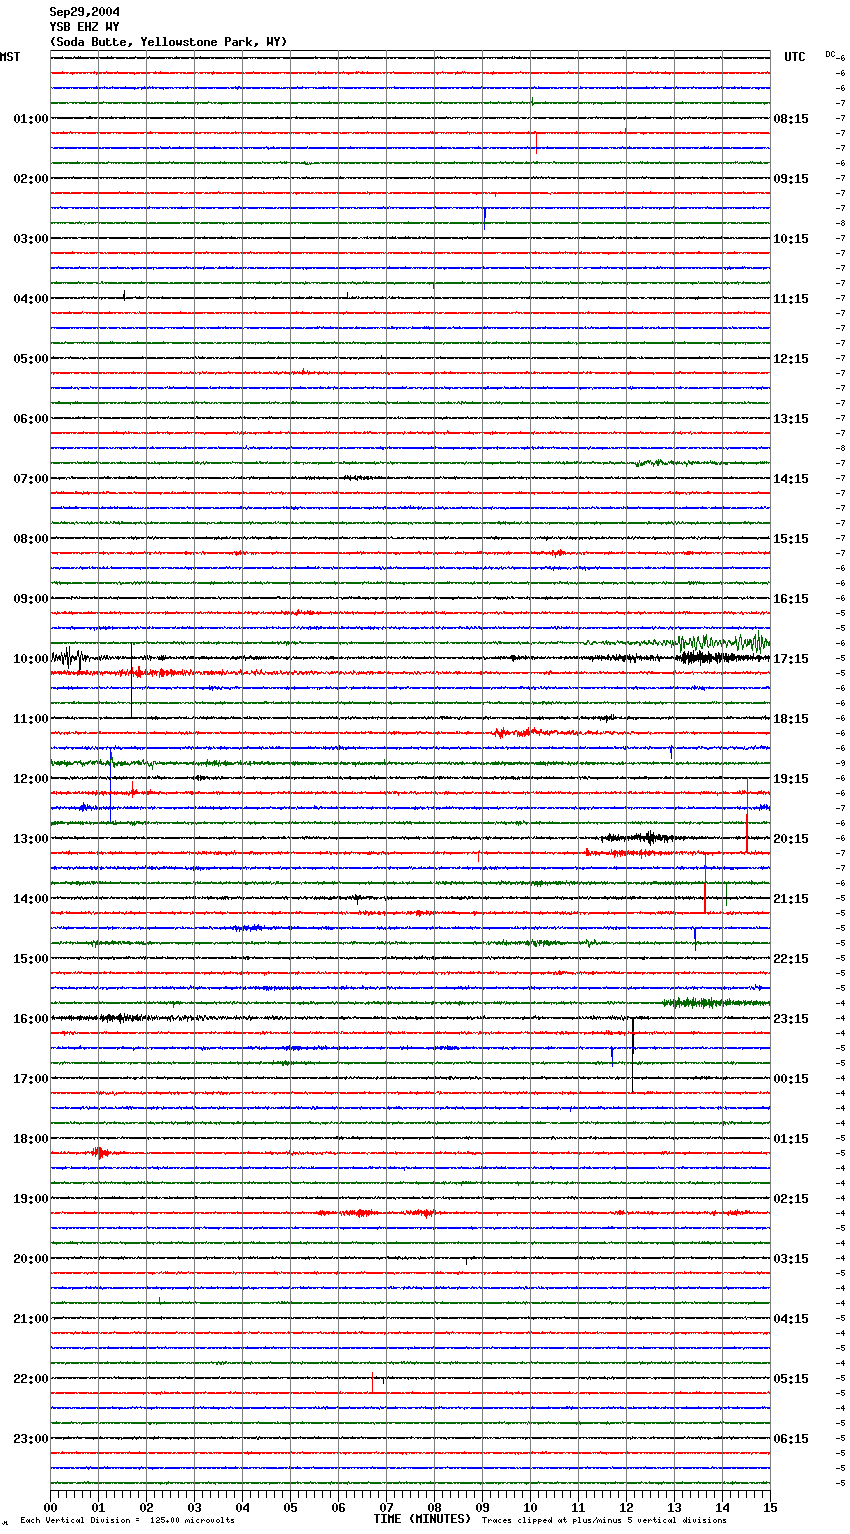The image size is (850, 1534).
Task: Select the 01:00 MST row label
Action: [x=31, y=119]
